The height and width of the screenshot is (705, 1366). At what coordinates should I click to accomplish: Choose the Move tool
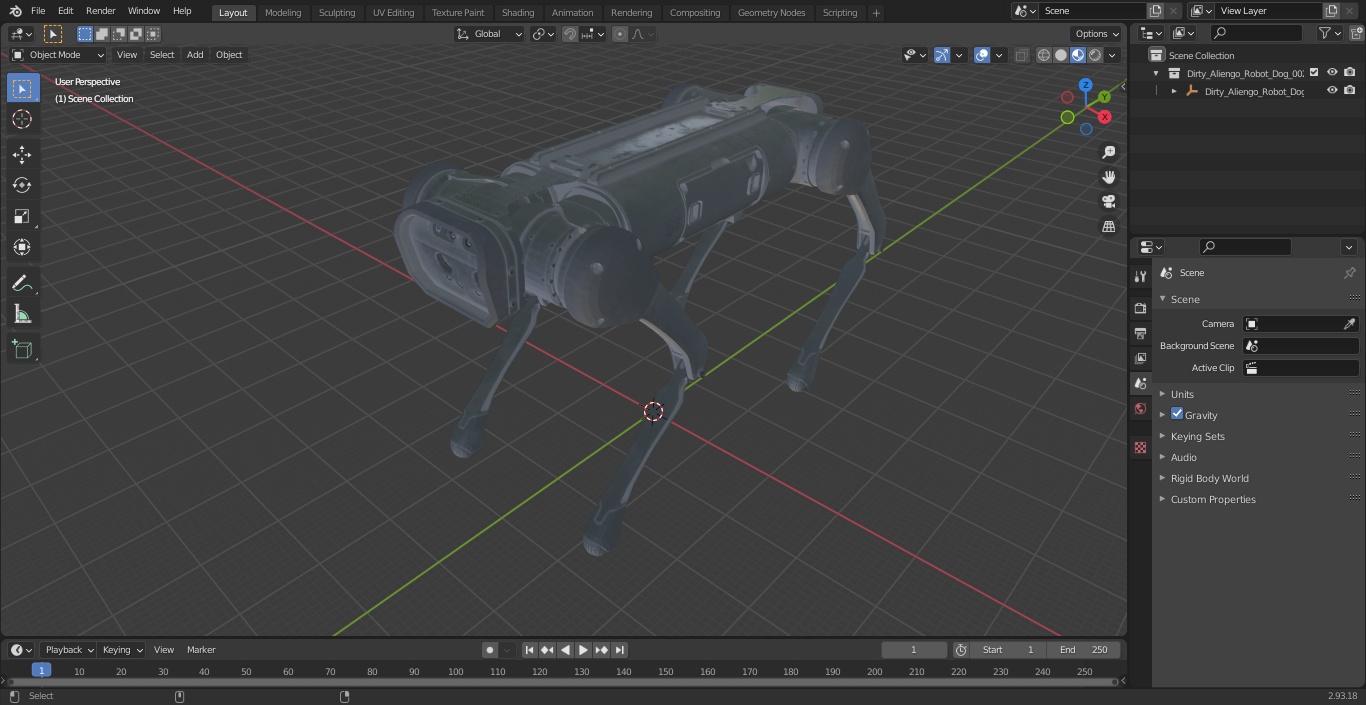click(22, 154)
